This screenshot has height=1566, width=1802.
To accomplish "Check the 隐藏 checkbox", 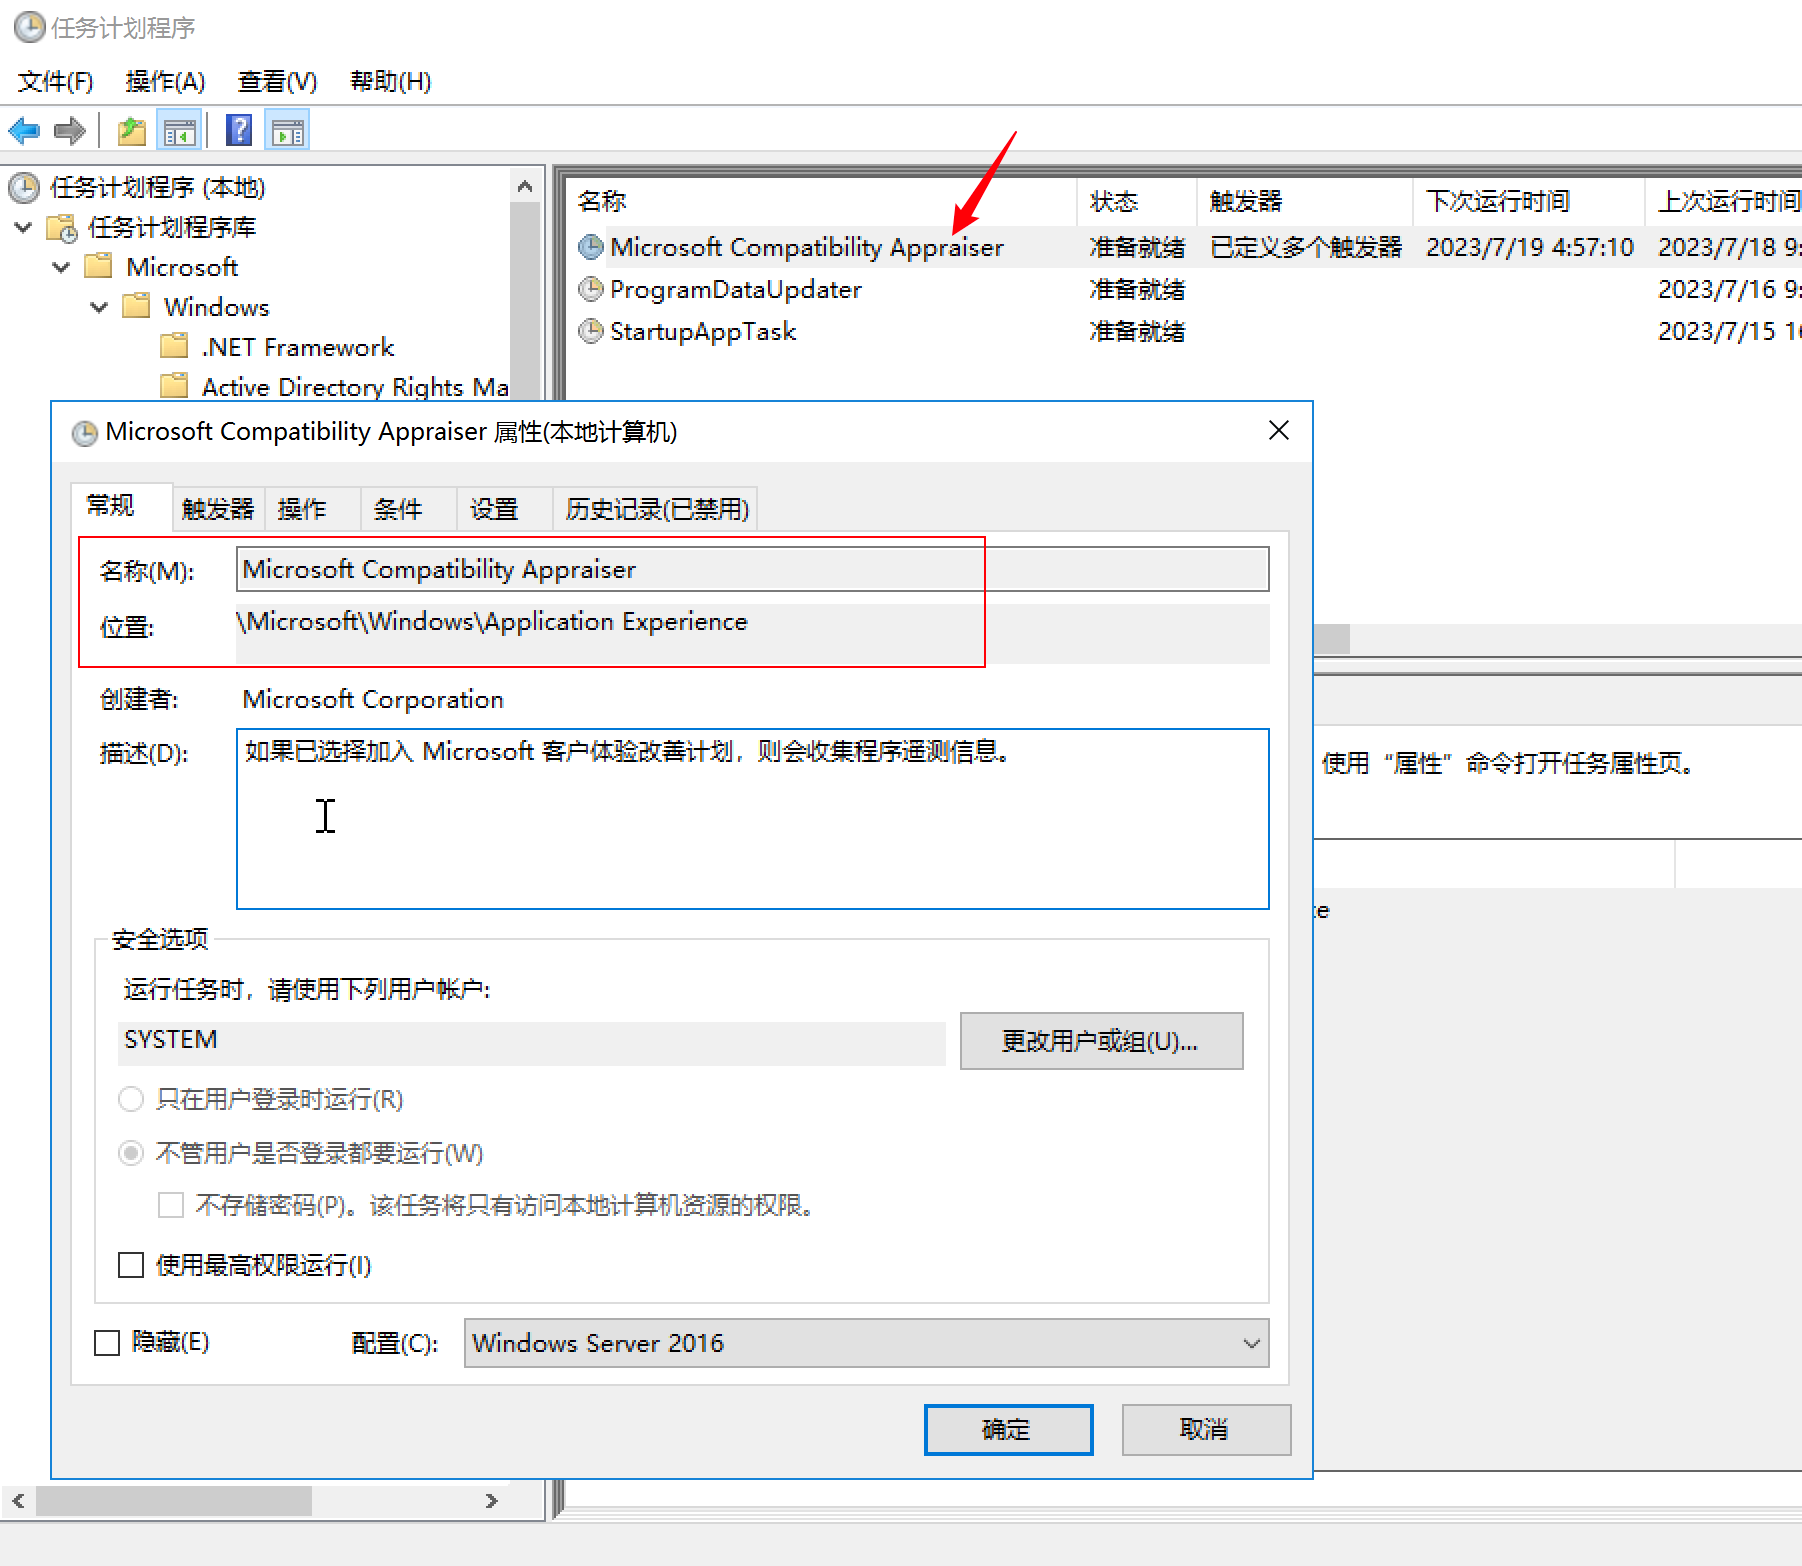I will (x=107, y=1342).
